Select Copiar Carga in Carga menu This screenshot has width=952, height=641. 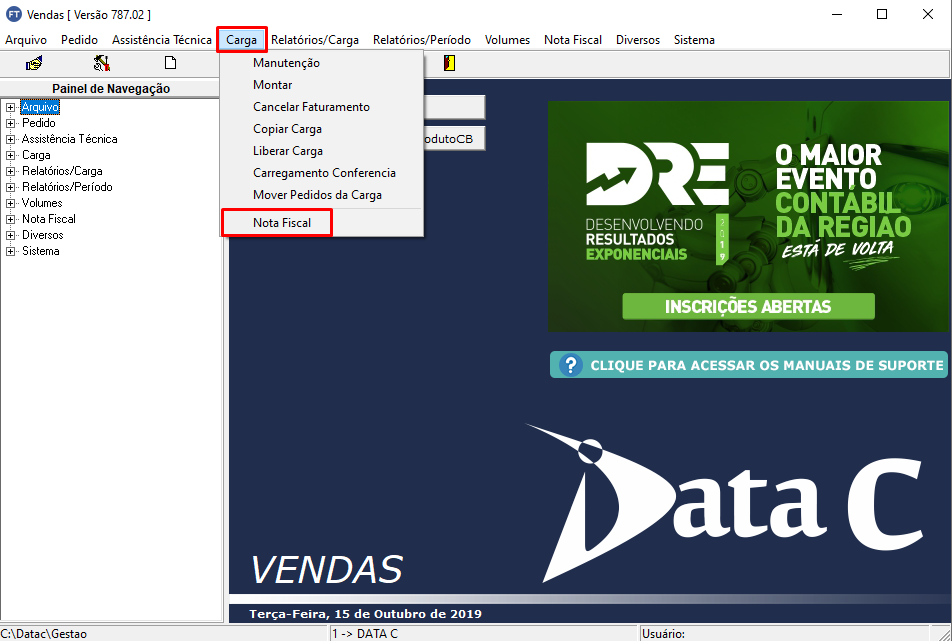pyautogui.click(x=322, y=129)
